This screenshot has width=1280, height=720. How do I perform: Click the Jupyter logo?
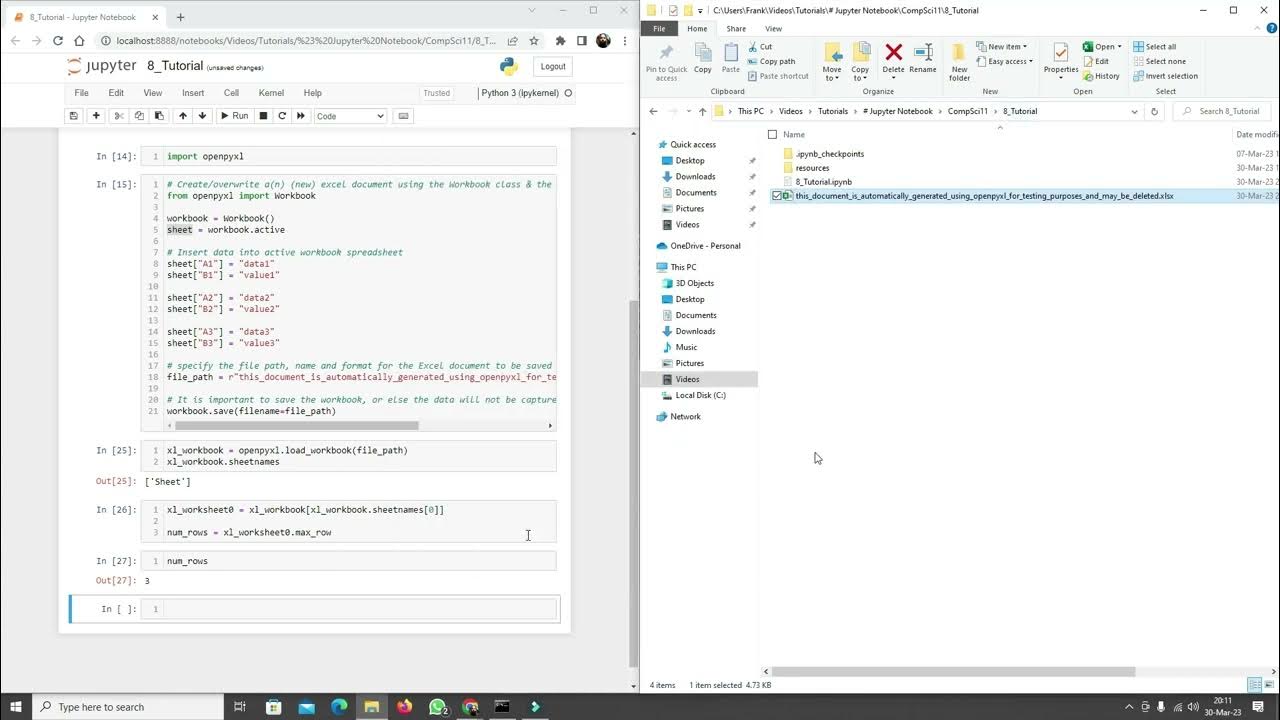coord(101,66)
